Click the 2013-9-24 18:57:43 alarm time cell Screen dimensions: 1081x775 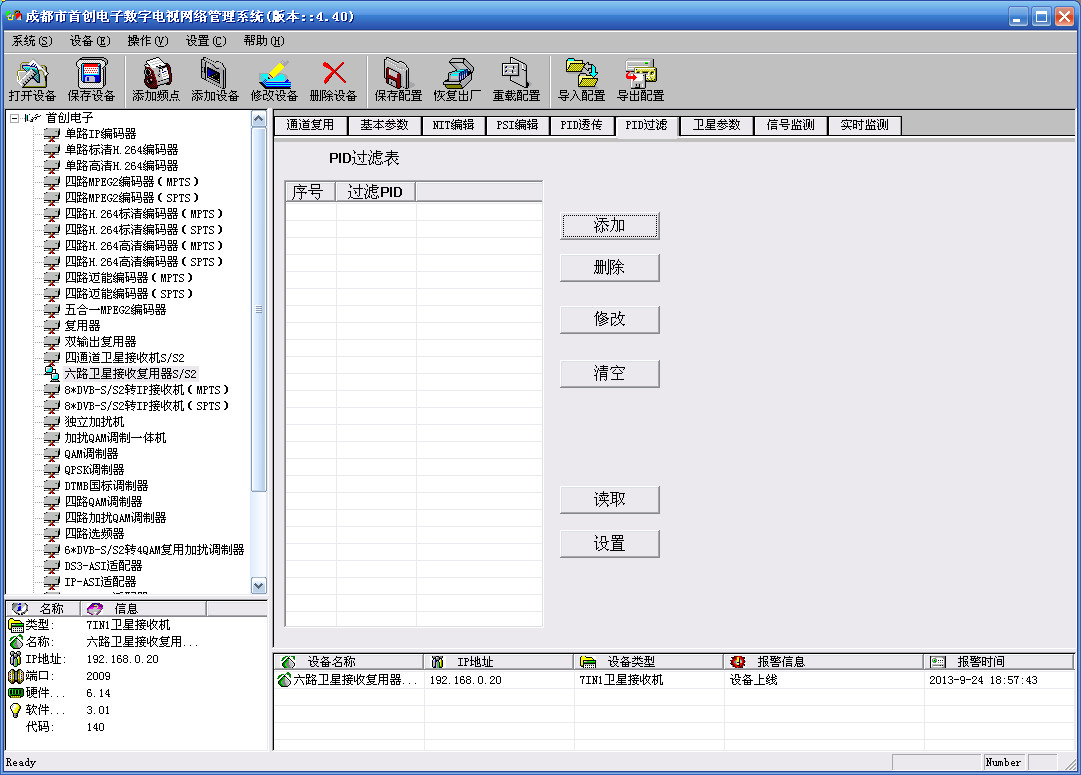983,680
